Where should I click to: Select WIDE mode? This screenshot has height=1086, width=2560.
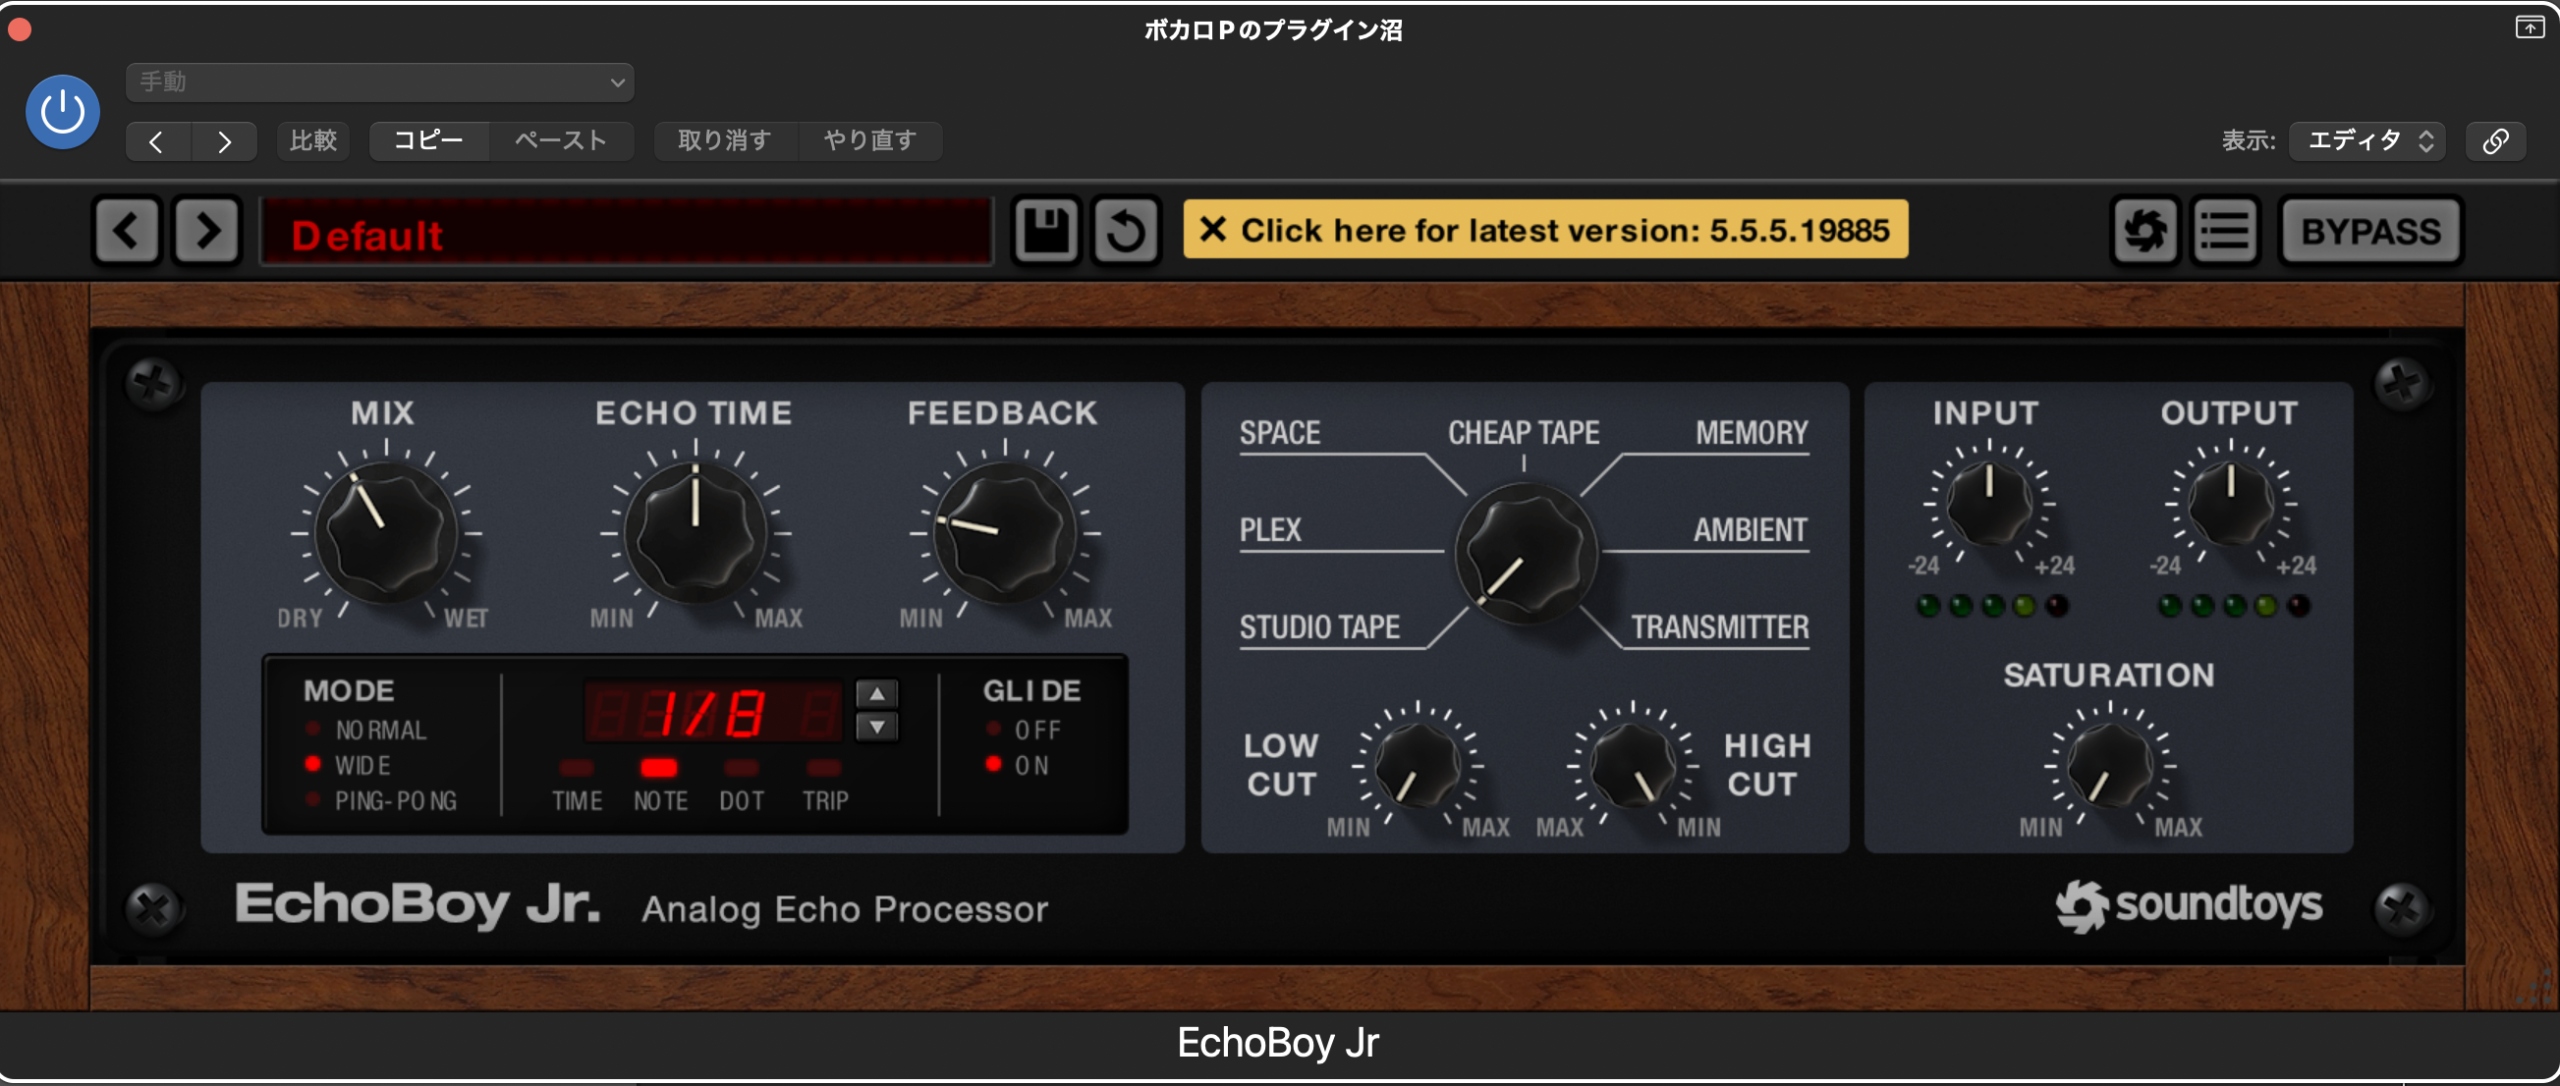tap(348, 765)
